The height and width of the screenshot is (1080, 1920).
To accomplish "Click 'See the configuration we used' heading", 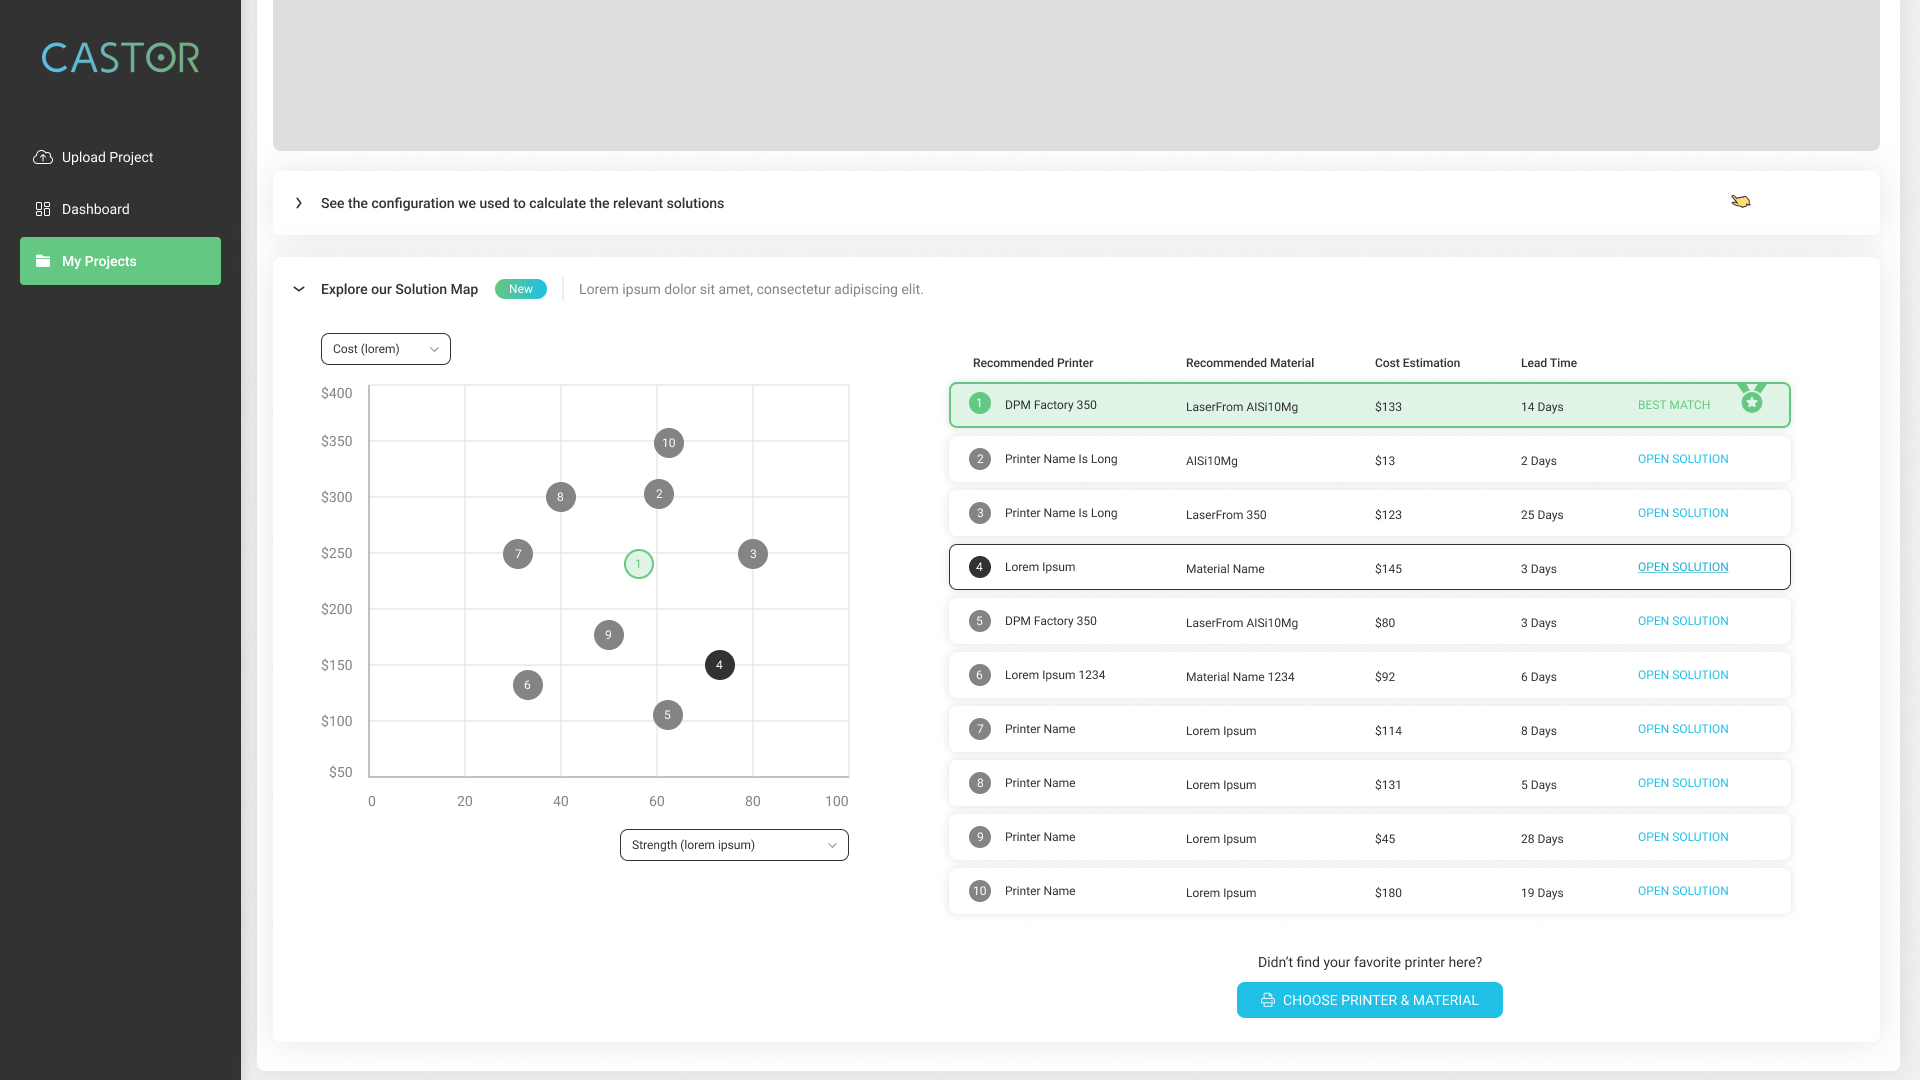I will click(x=522, y=203).
